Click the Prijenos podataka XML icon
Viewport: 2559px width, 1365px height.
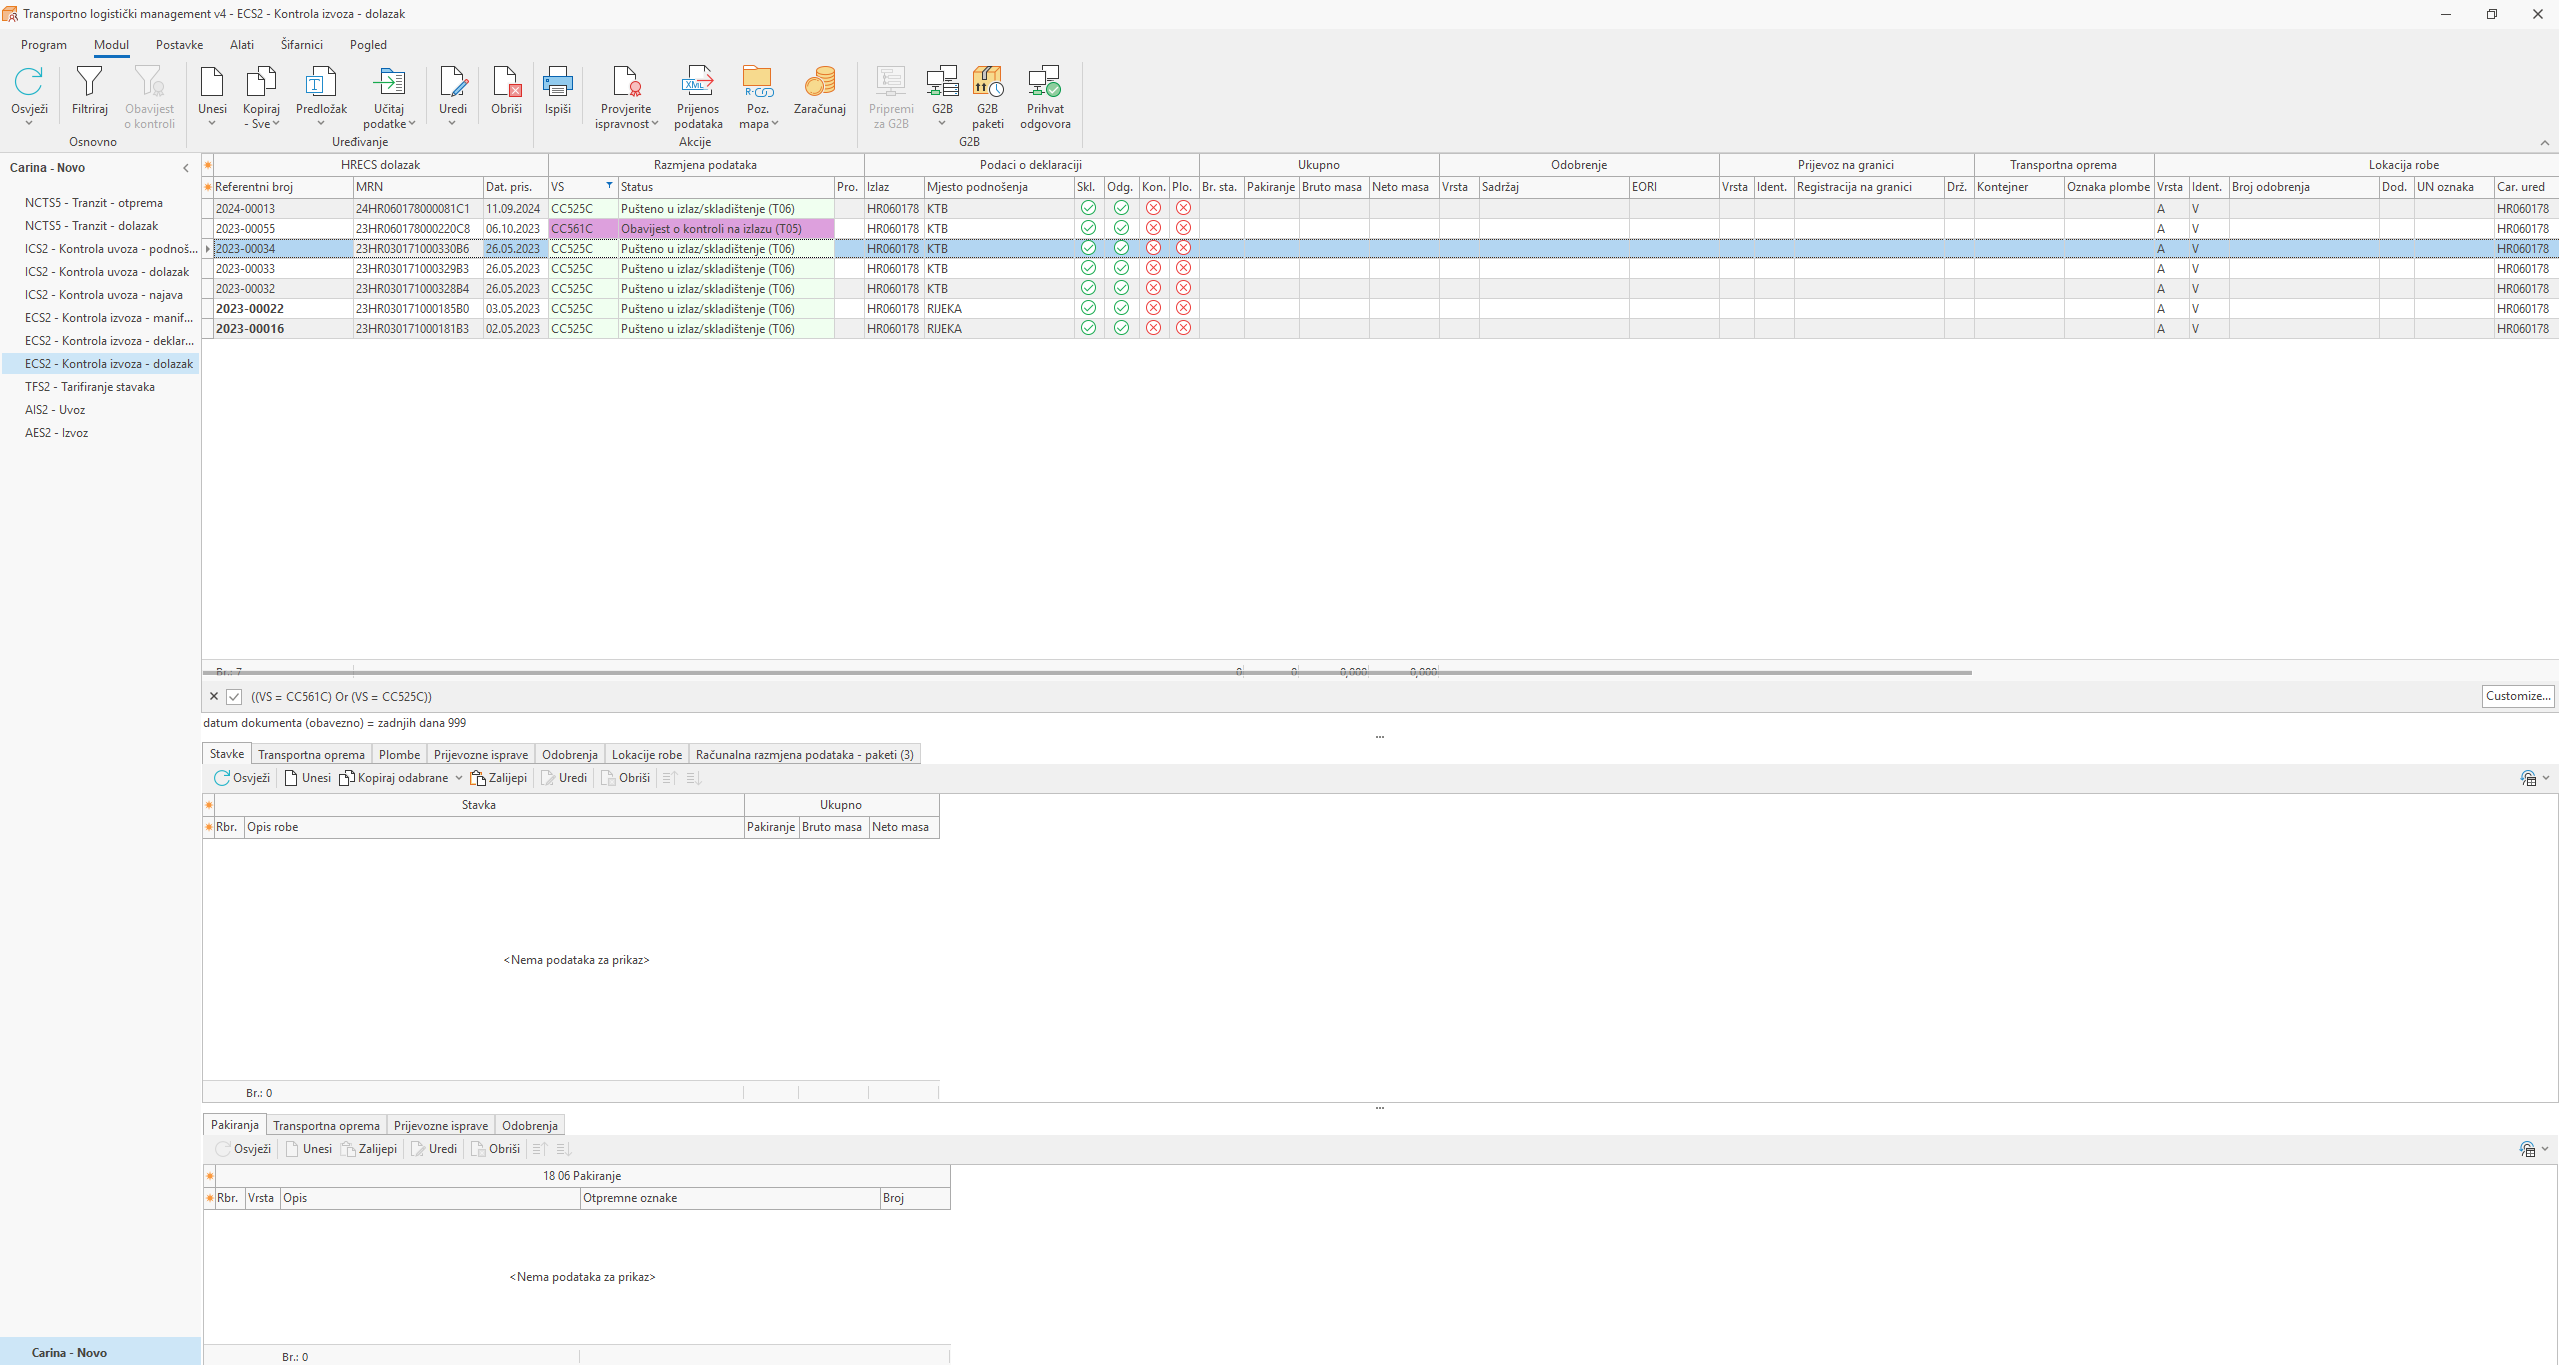pos(698,82)
